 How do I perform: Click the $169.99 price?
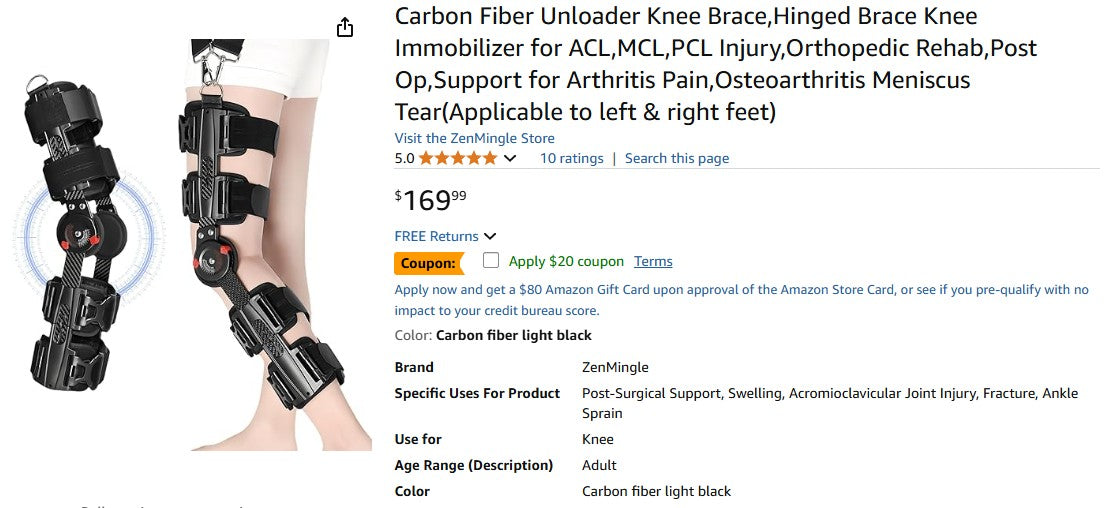[x=431, y=200]
